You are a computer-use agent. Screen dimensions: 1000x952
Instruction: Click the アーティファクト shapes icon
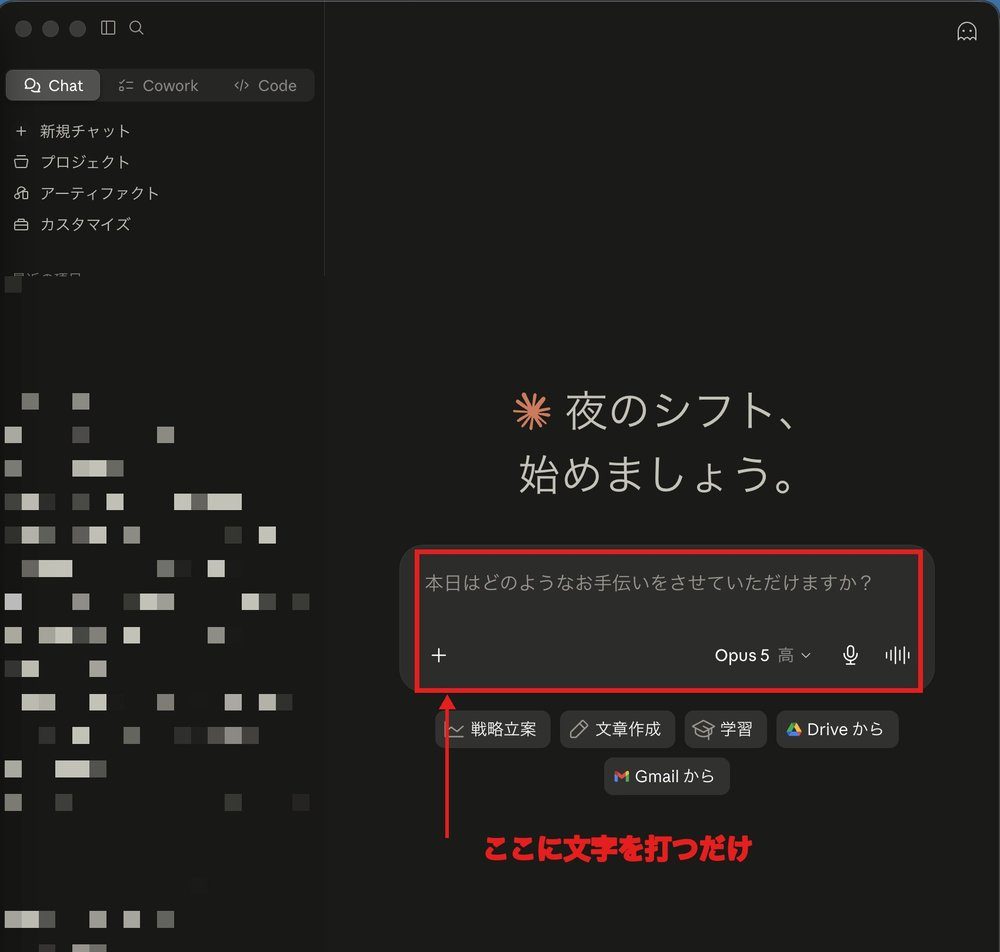[21, 193]
